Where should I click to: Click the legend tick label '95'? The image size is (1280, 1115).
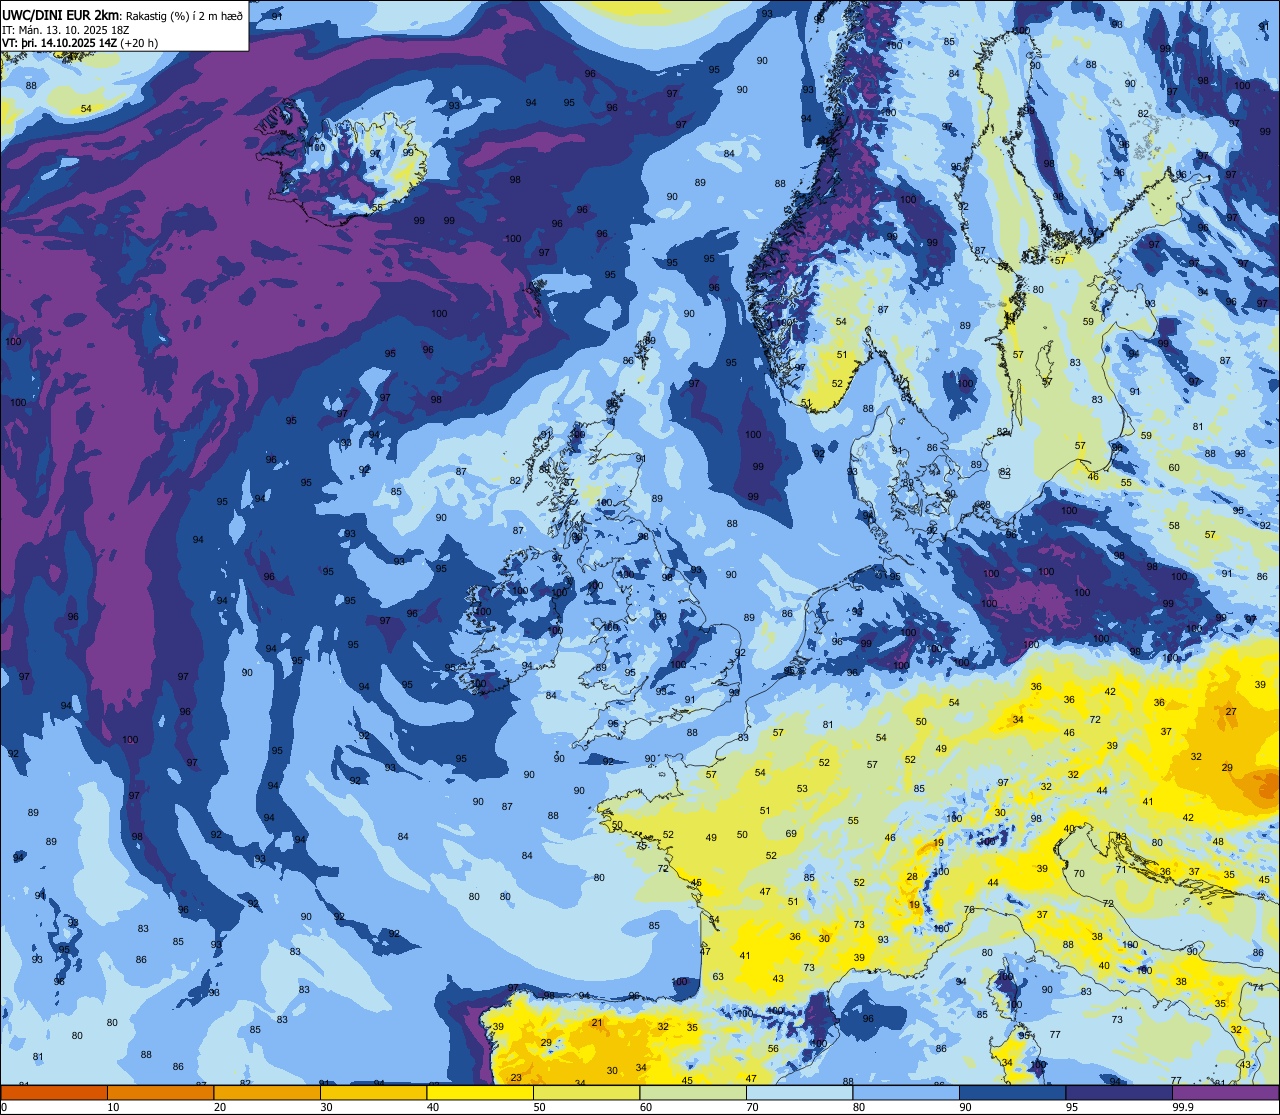pyautogui.click(x=1071, y=1107)
